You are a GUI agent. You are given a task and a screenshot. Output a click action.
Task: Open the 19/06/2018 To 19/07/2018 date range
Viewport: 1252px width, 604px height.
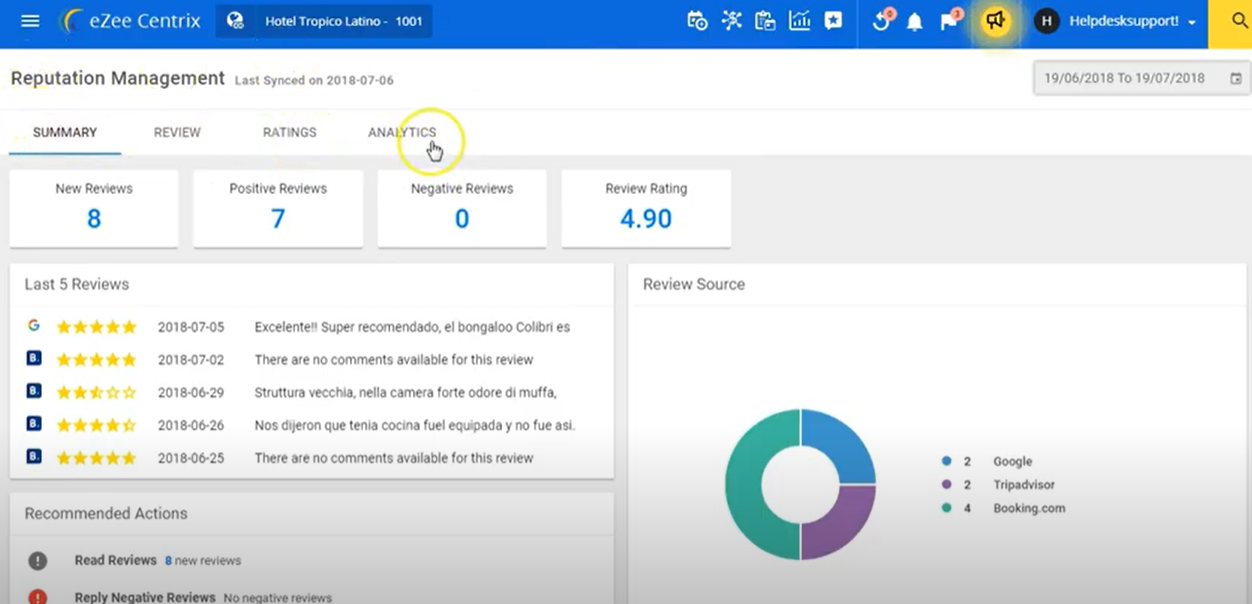point(1141,78)
